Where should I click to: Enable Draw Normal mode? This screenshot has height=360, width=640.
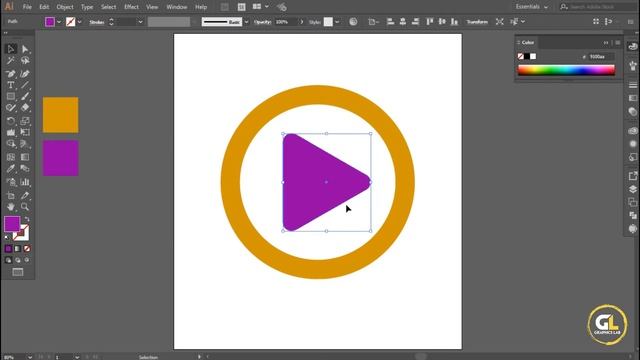coord(9,260)
